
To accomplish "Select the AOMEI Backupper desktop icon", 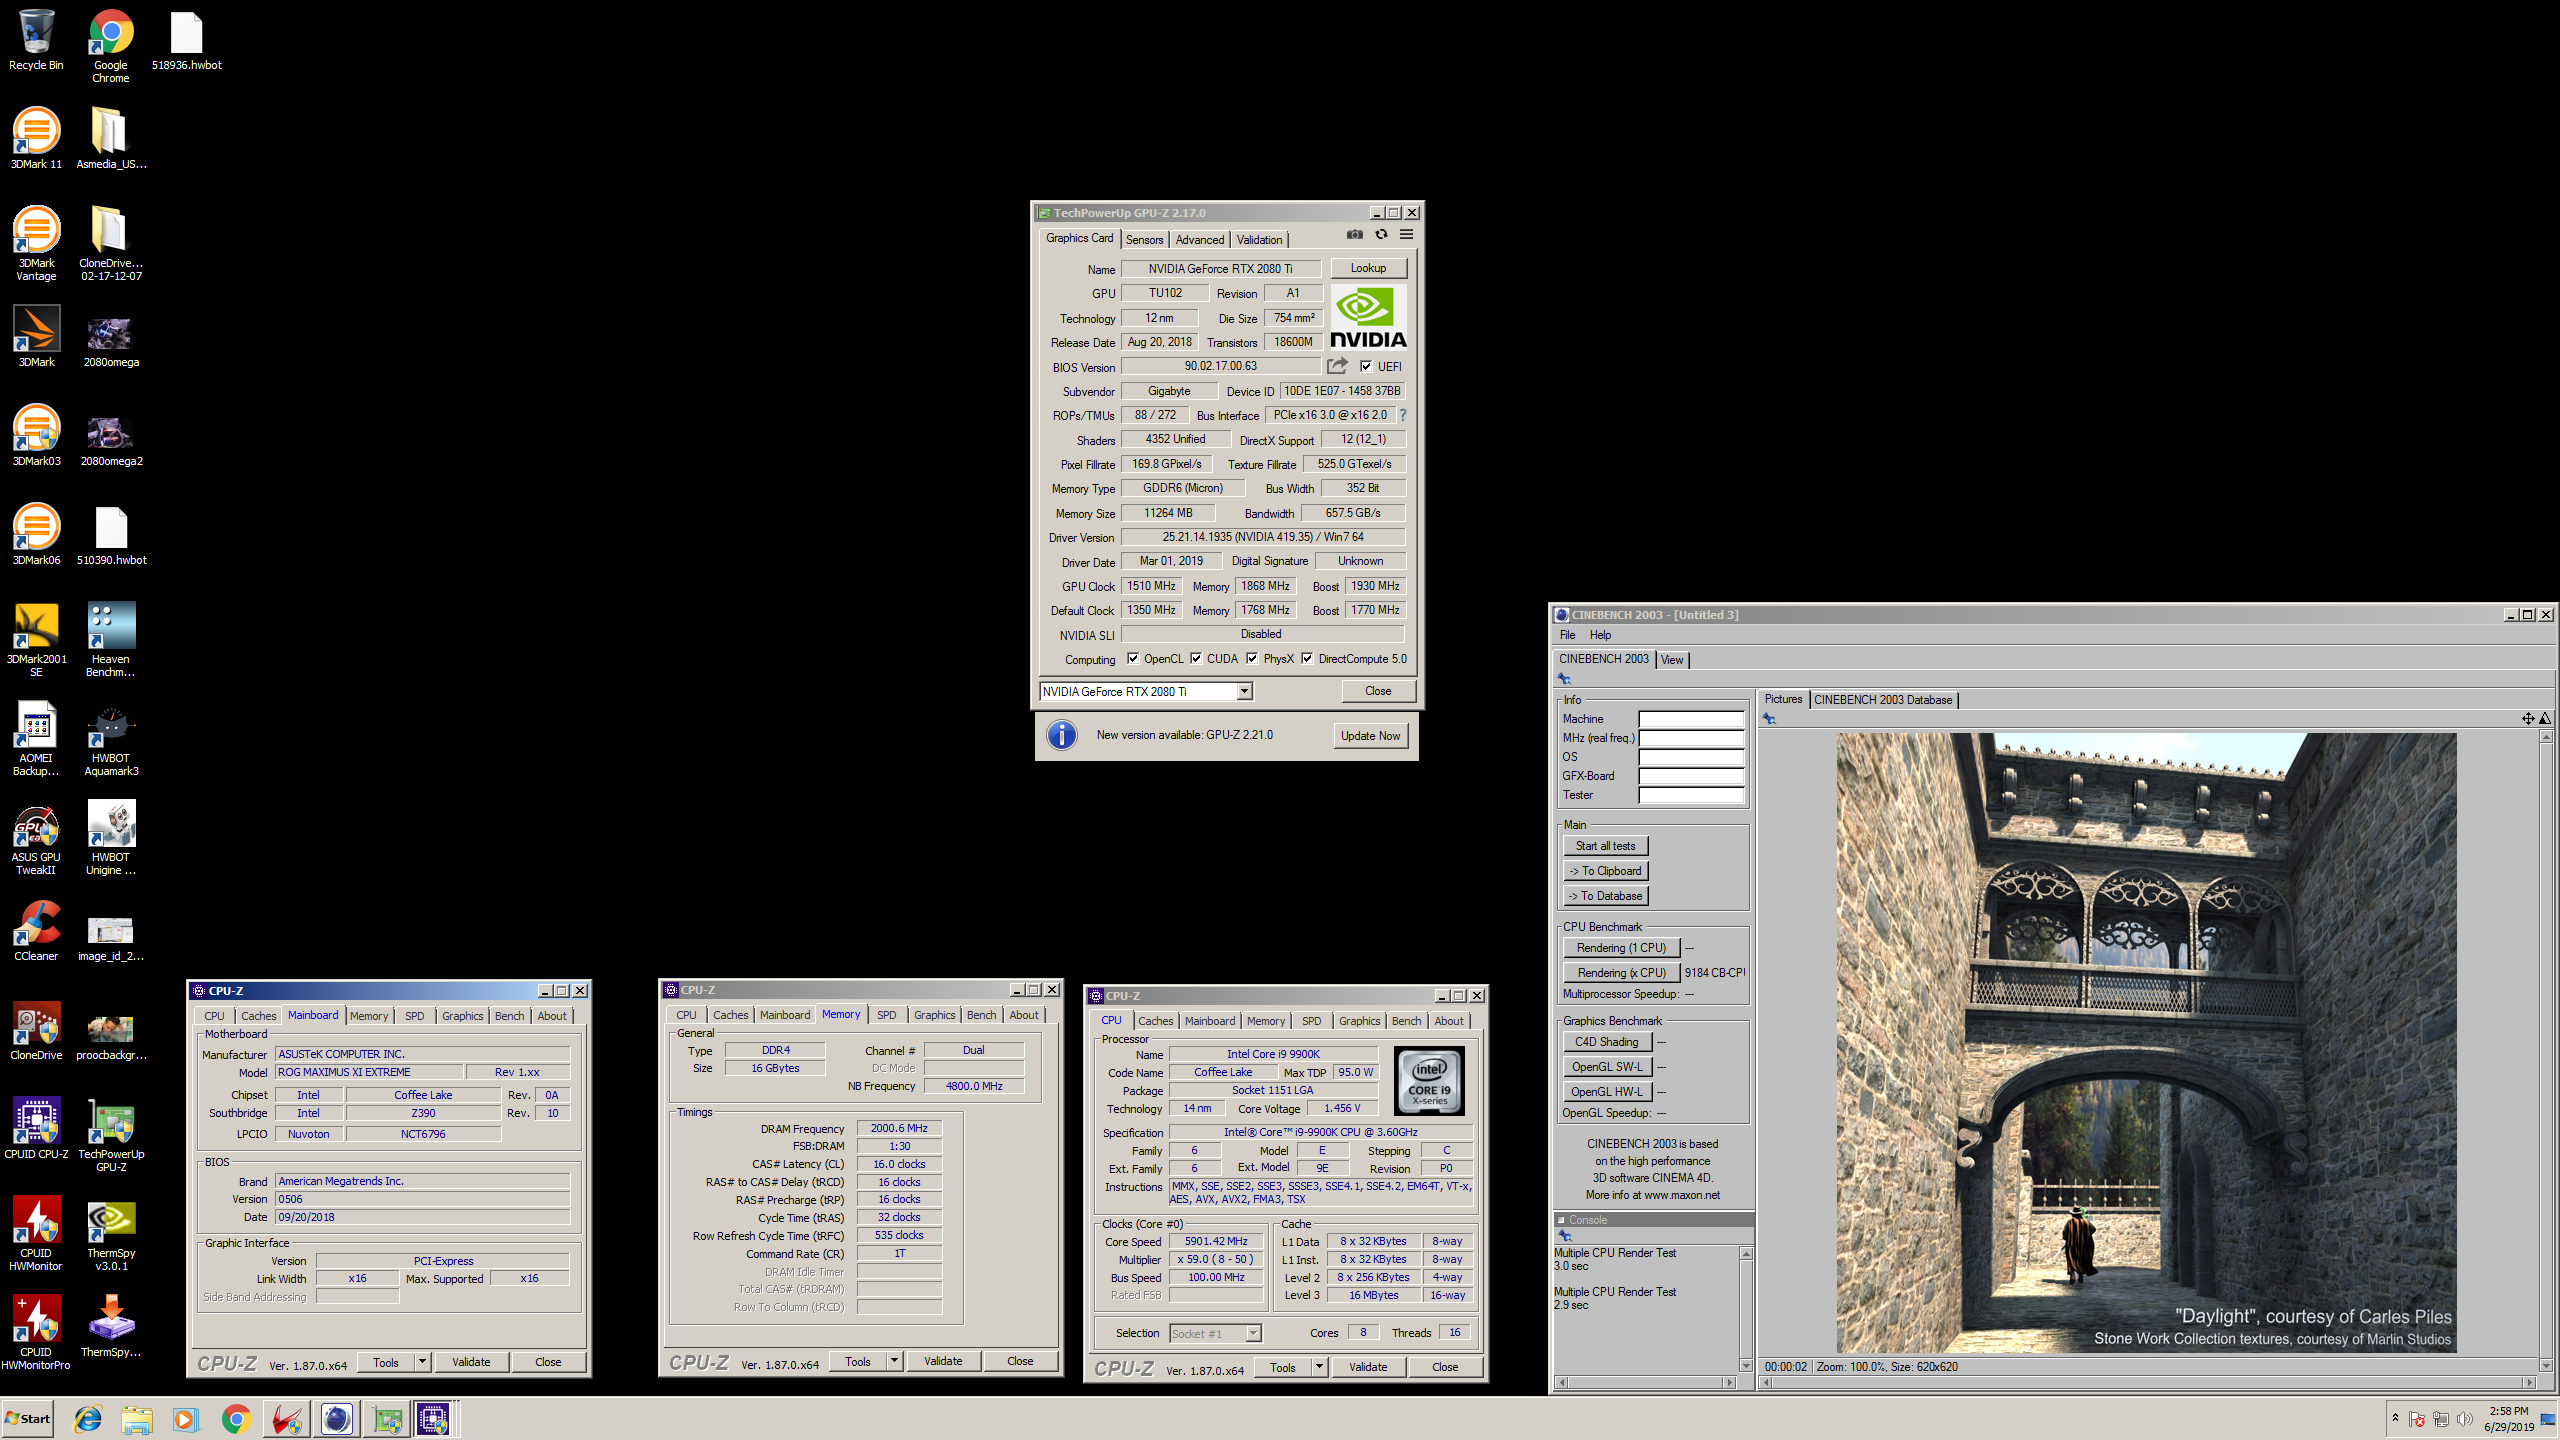I will [36, 738].
